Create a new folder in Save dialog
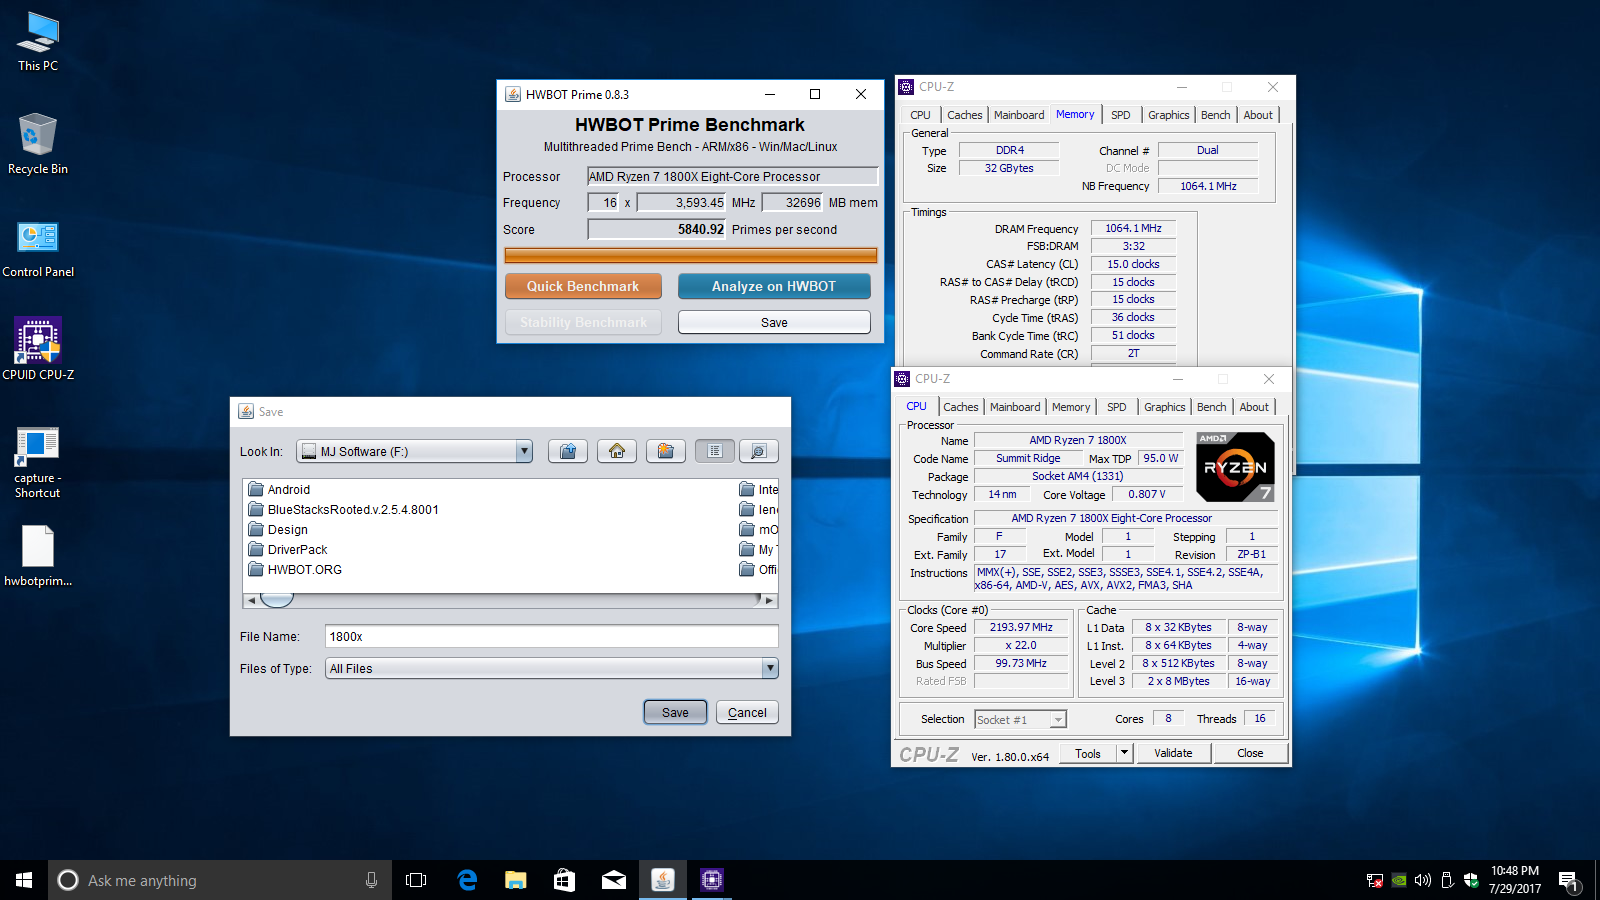The height and width of the screenshot is (900, 1600). pos(666,451)
